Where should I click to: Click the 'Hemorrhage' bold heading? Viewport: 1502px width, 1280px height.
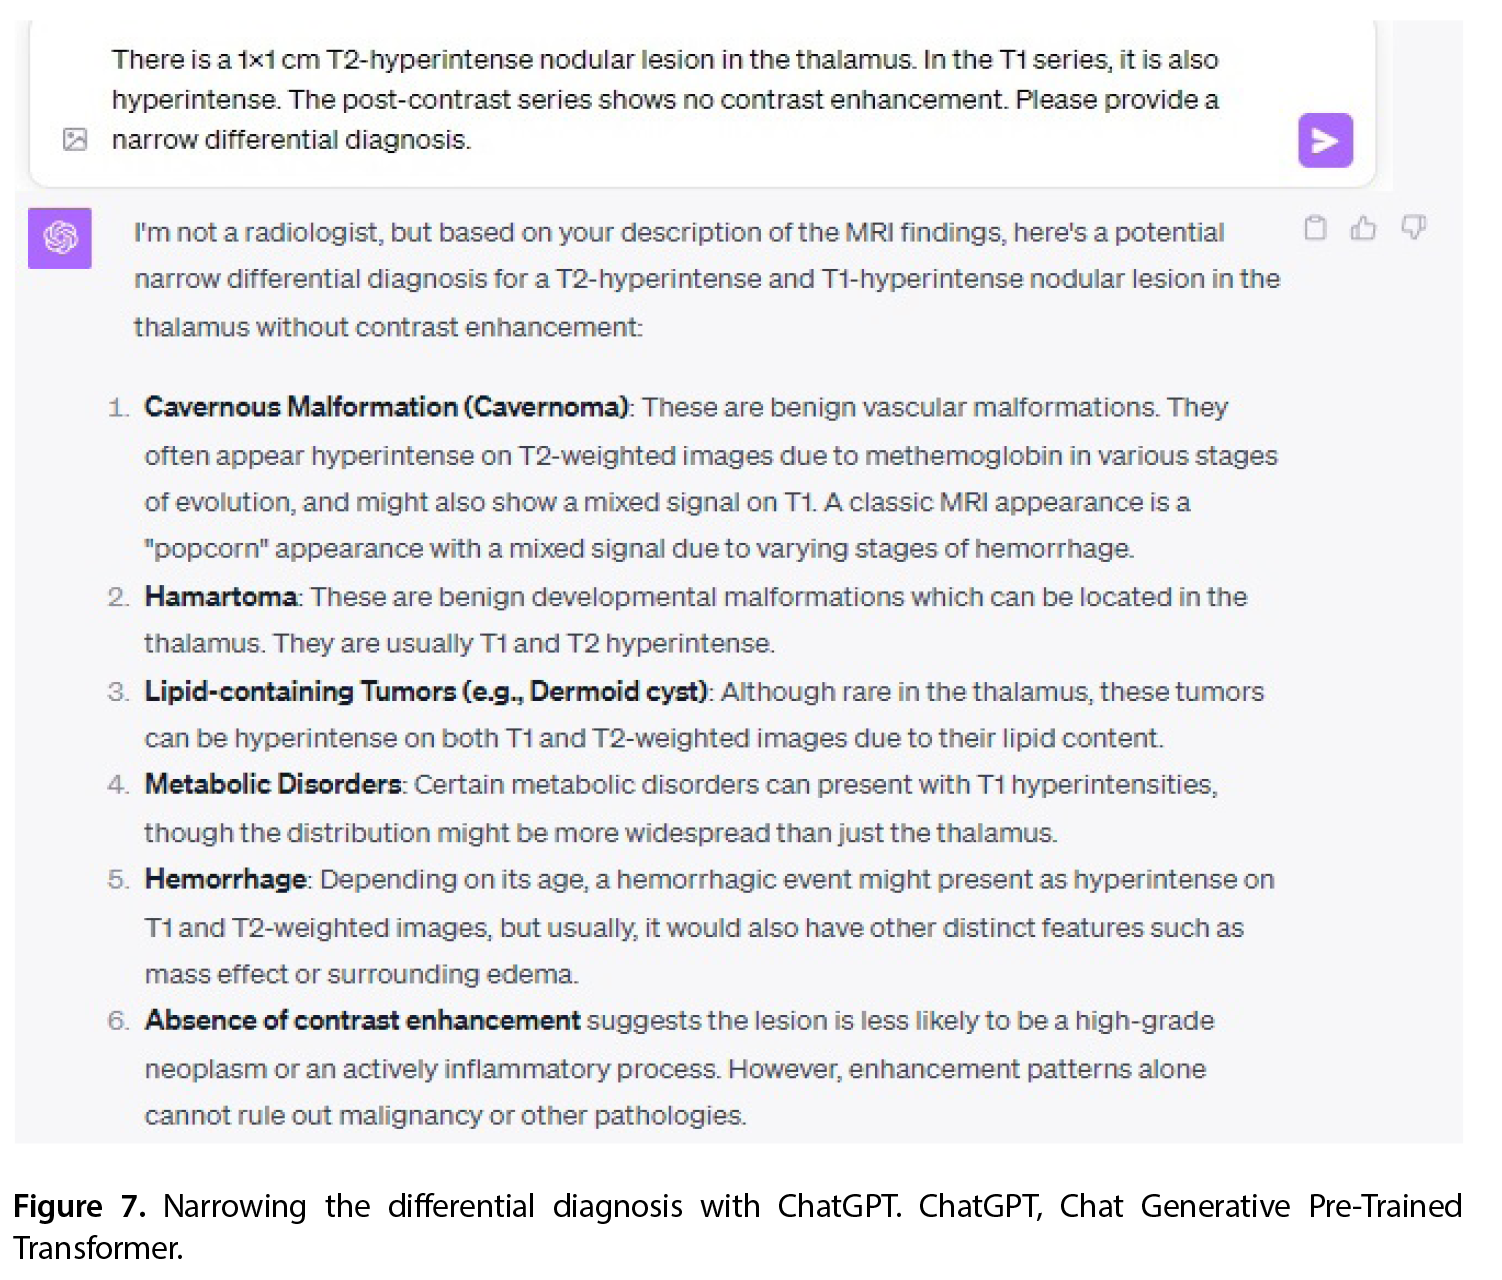coord(226,879)
